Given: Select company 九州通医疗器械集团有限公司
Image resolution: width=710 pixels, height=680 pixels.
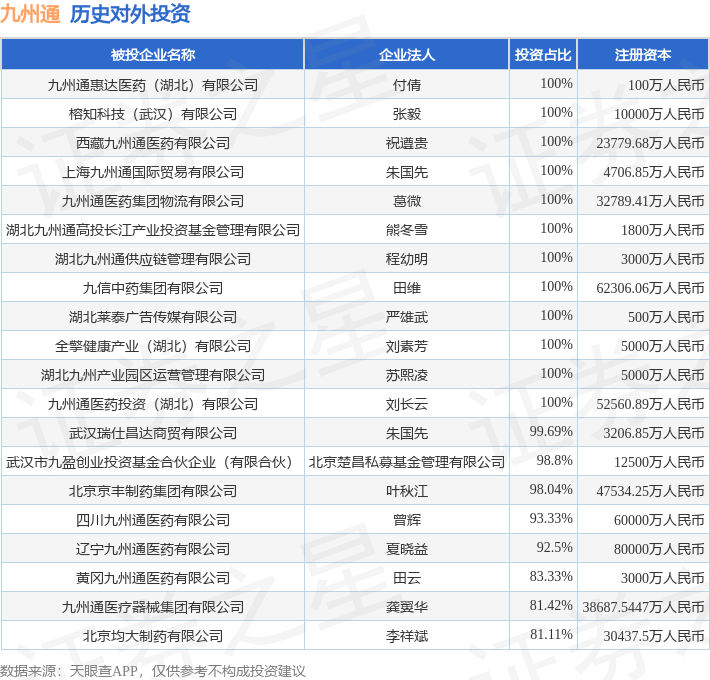Looking at the screenshot, I should (153, 606).
